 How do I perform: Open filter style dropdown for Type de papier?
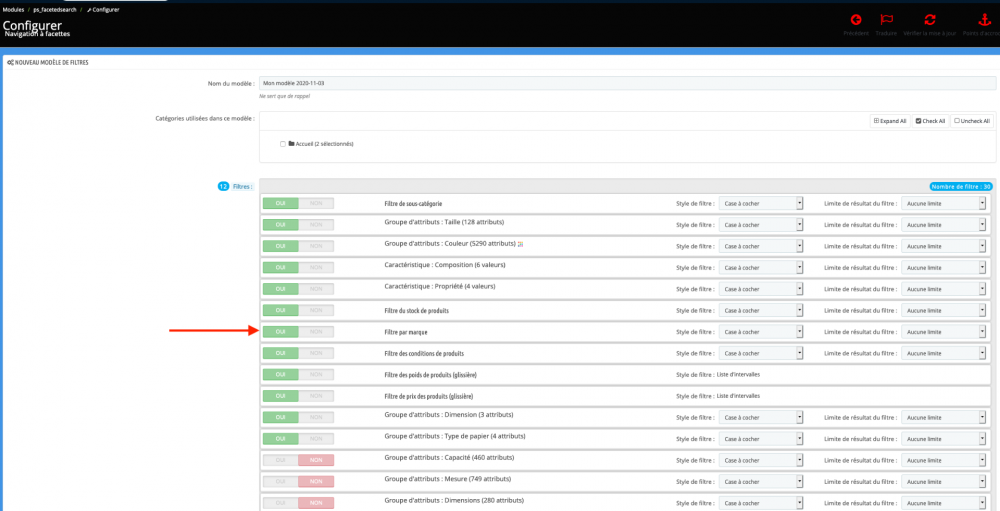click(761, 439)
